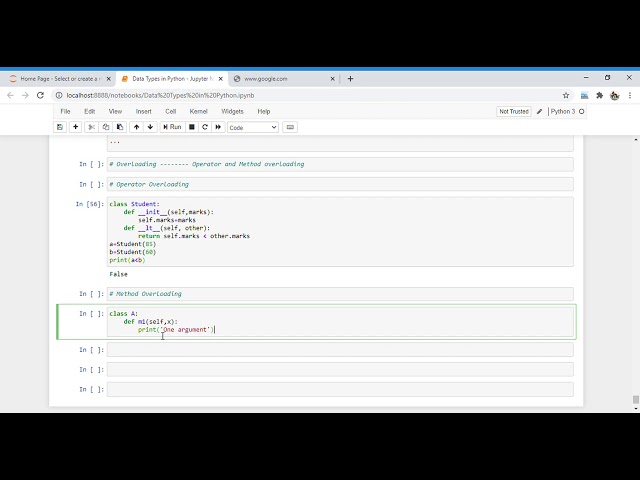
Task: Minimize the browser window
Action: pos(586,77)
